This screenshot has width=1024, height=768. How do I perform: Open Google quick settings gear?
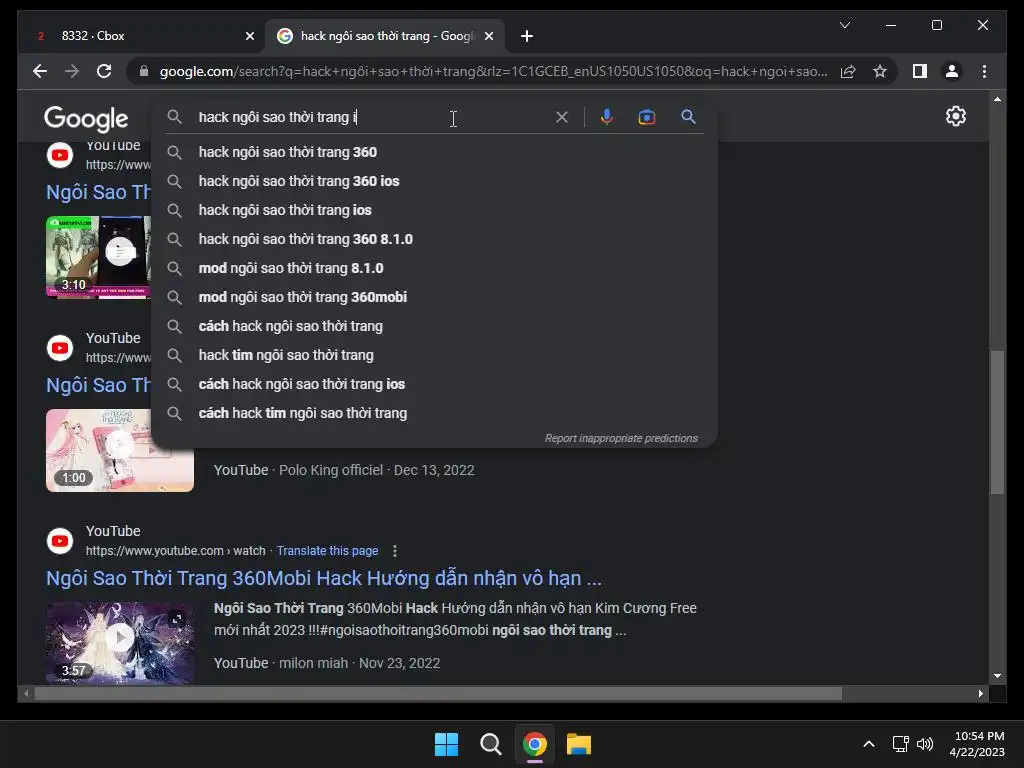[955, 116]
